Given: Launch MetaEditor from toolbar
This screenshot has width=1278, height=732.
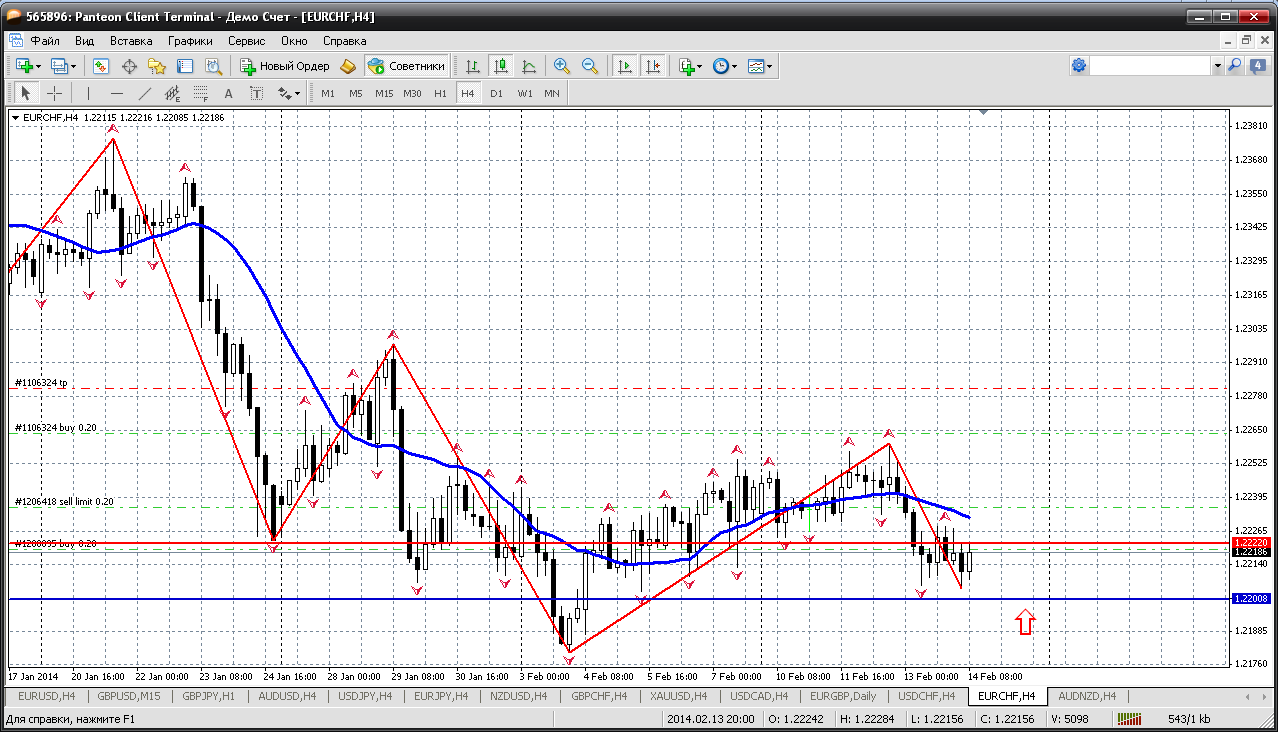Looking at the screenshot, I should click(x=348, y=66).
